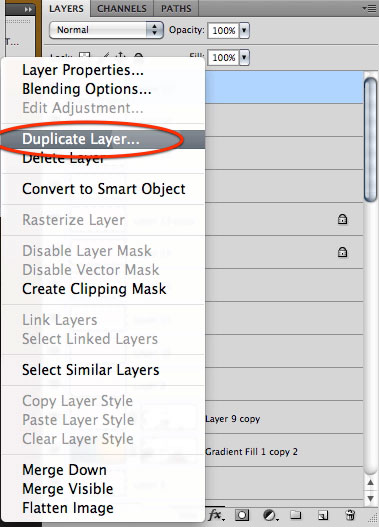This screenshot has width=379, height=527.
Task: Open the Opacity value dropdown arrow
Action: click(x=244, y=30)
